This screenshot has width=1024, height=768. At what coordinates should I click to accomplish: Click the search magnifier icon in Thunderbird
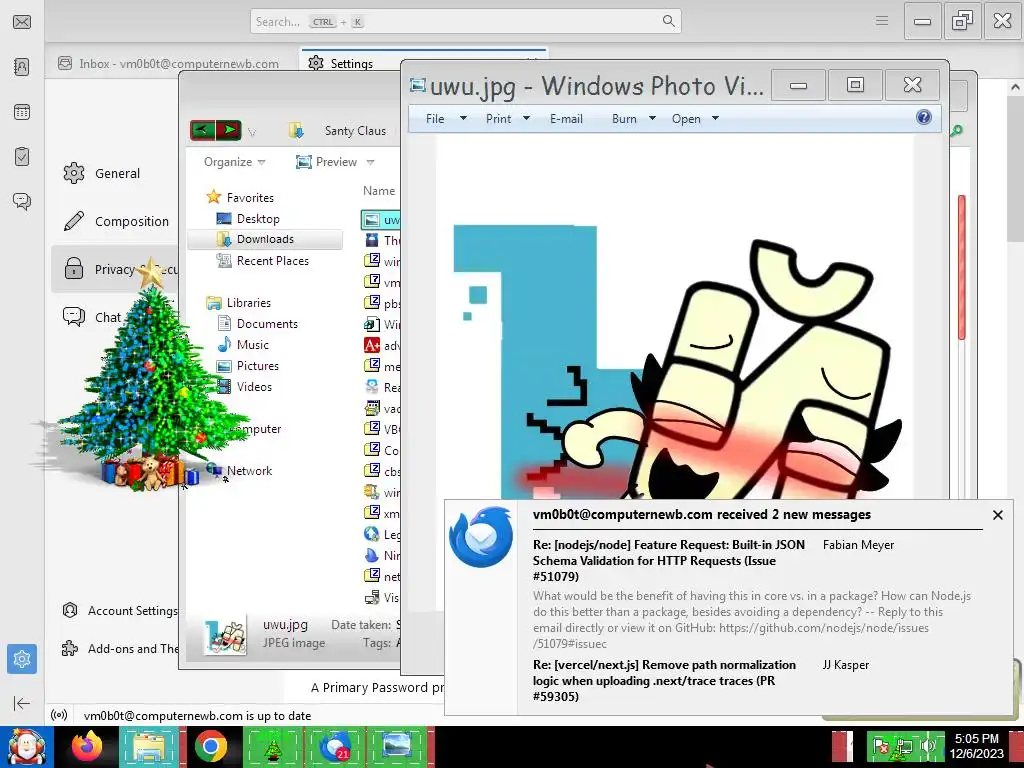click(669, 21)
